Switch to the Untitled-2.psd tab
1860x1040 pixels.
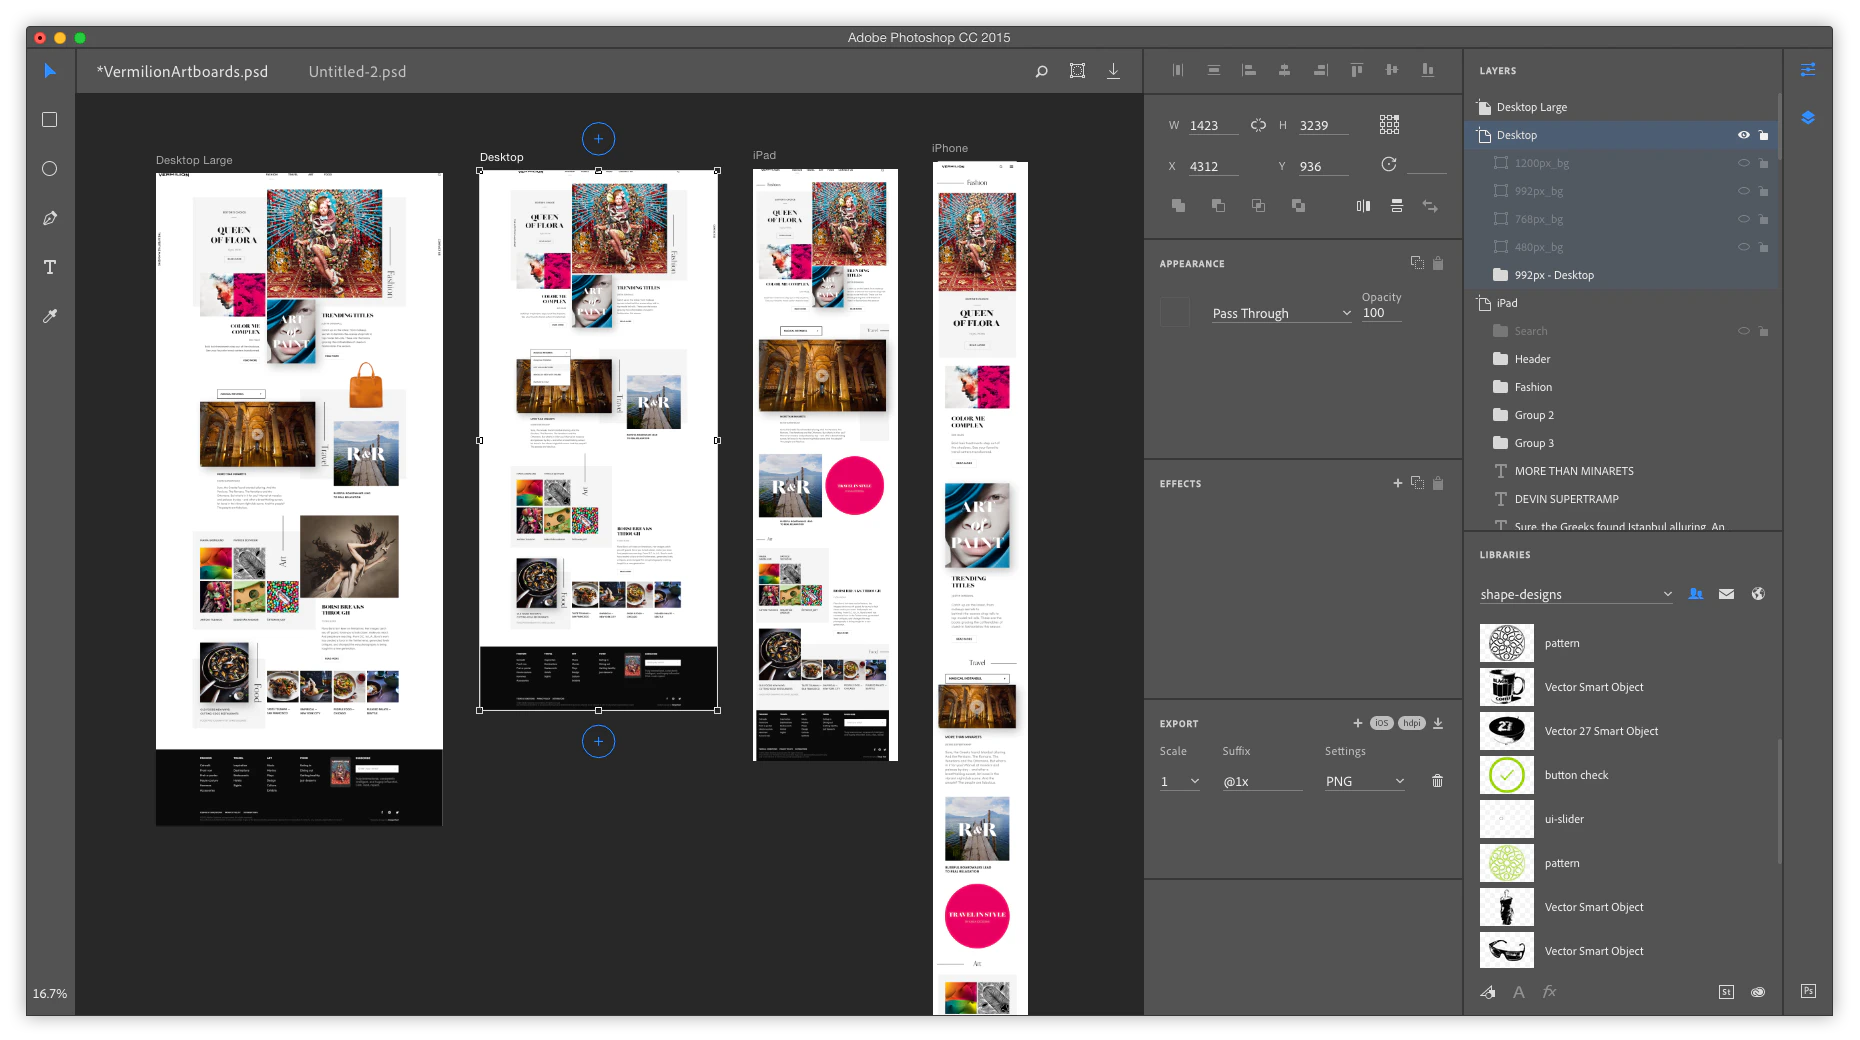357,71
